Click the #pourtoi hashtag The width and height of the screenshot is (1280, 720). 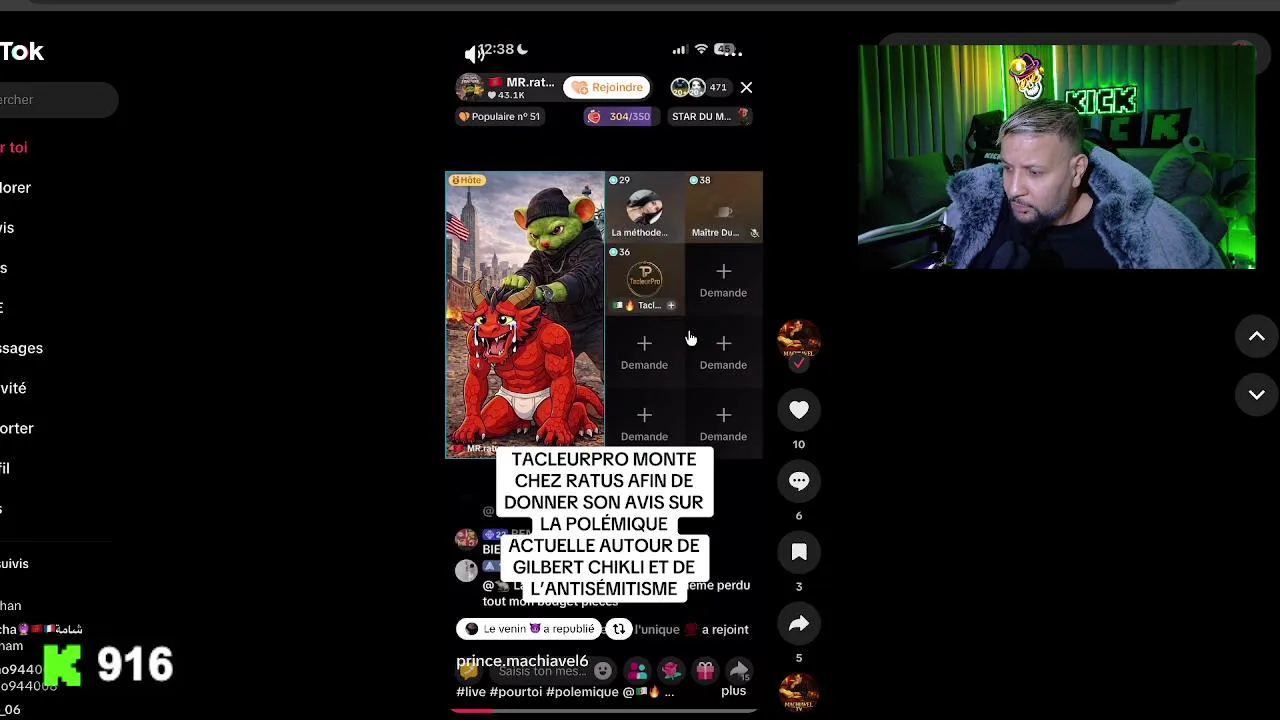(516, 692)
